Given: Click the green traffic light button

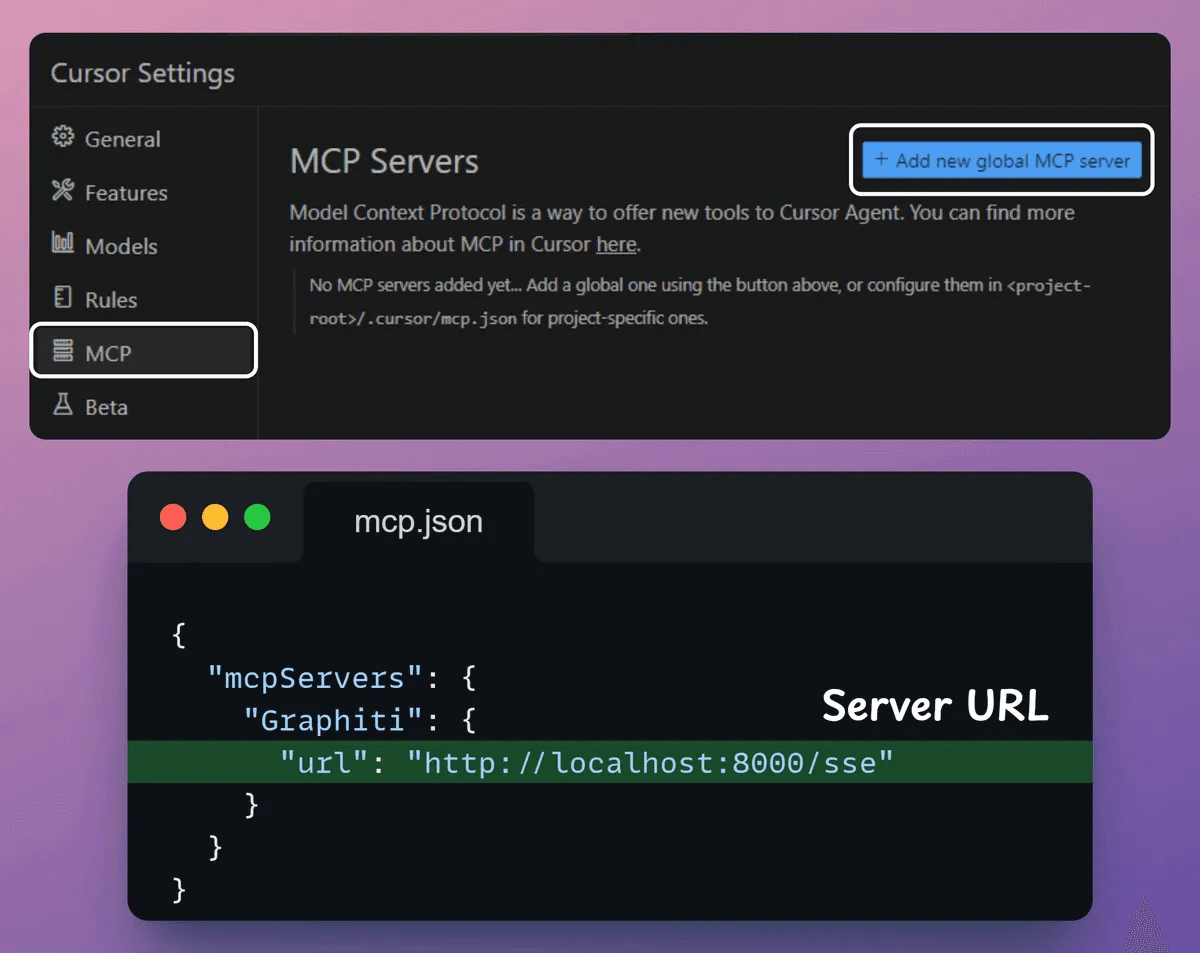Looking at the screenshot, I should (257, 517).
